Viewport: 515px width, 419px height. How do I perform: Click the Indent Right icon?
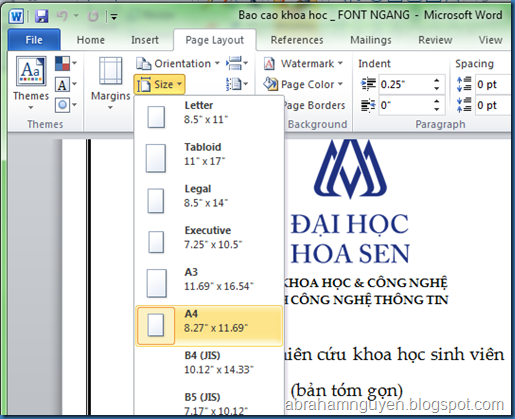[369, 105]
